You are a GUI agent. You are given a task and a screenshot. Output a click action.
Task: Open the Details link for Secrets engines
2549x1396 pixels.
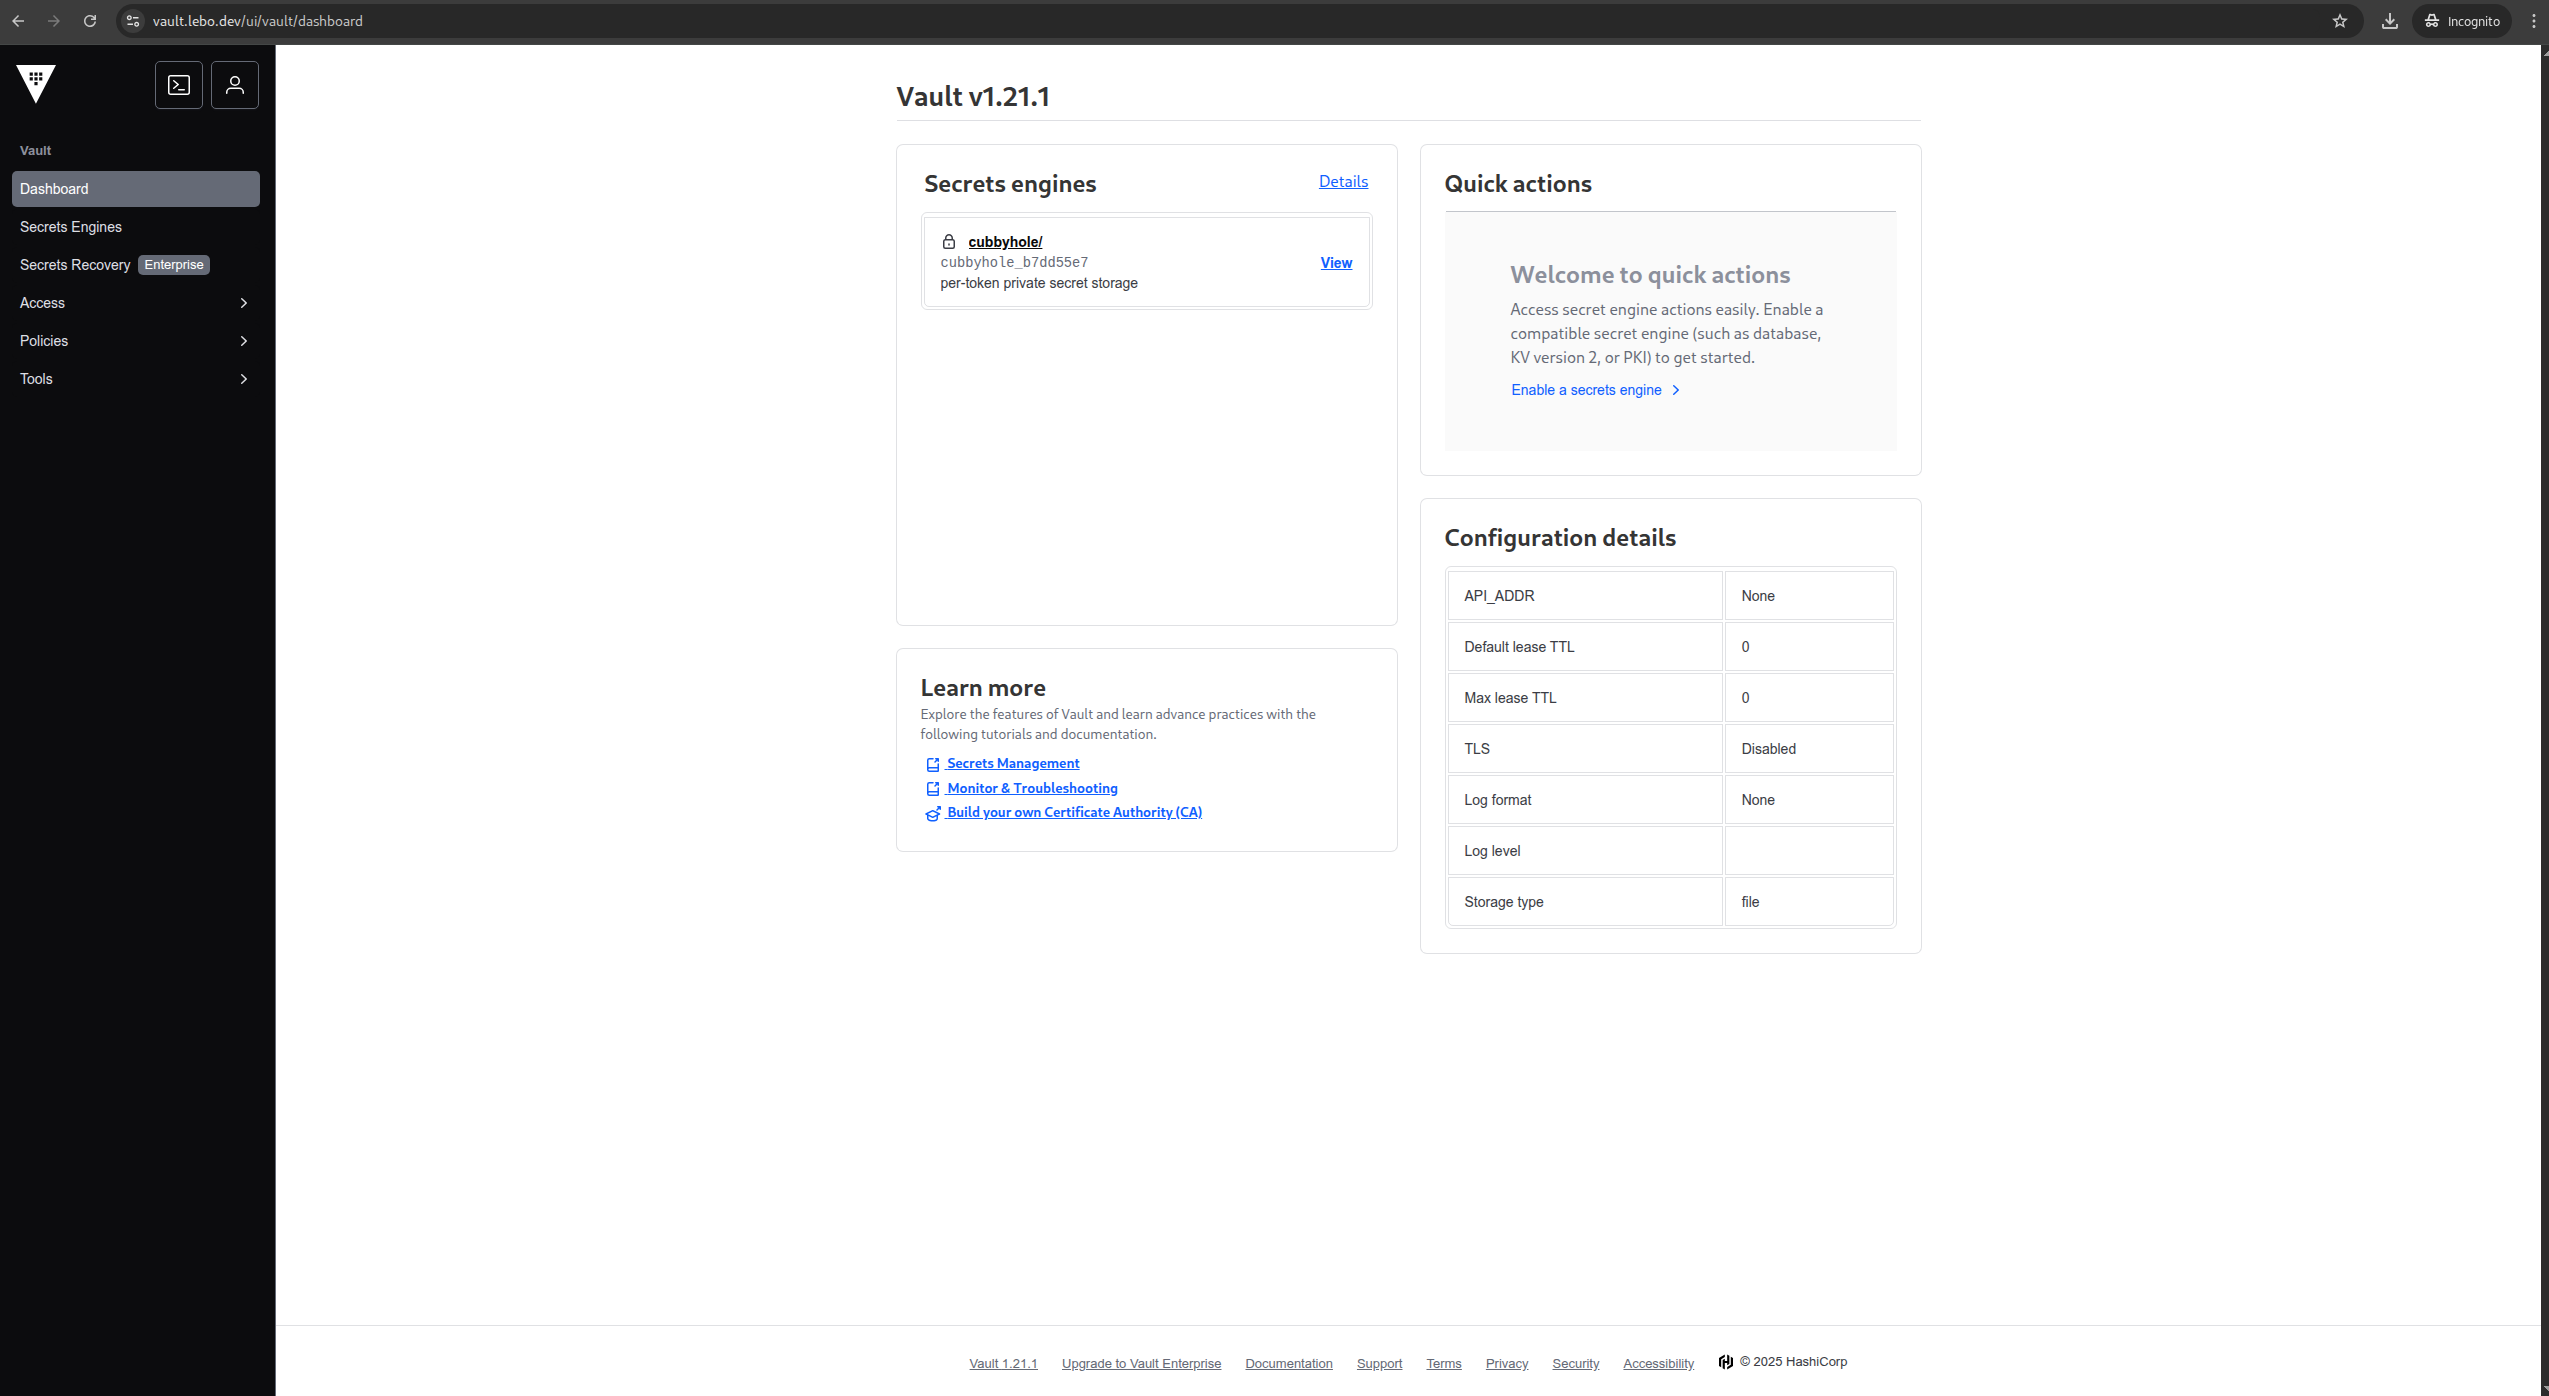(x=1342, y=181)
